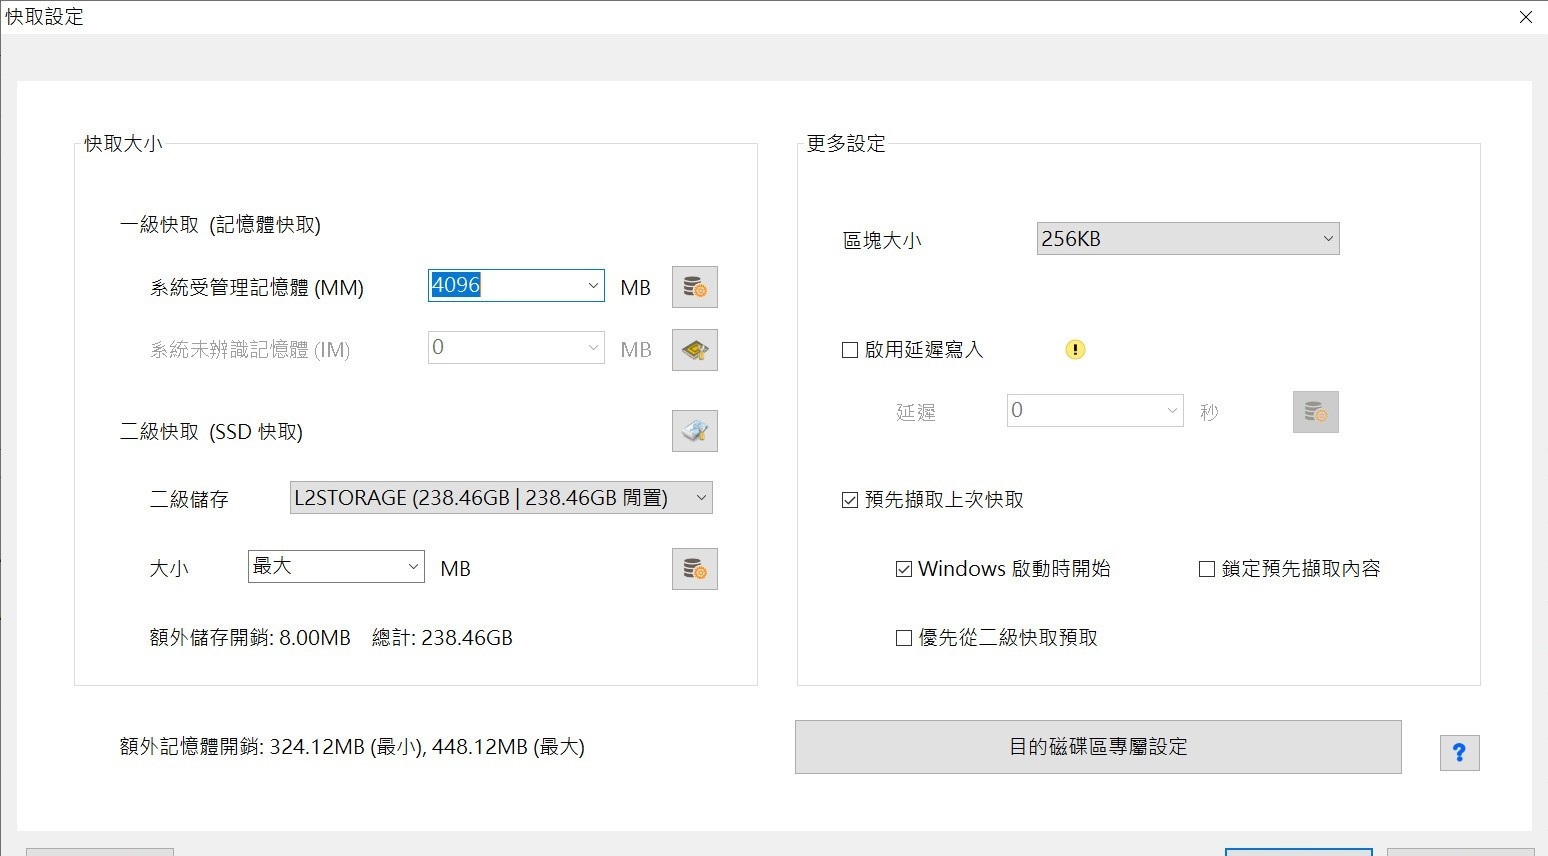
Task: Toggle Windows 啟動時開始 checkbox
Action: [904, 569]
